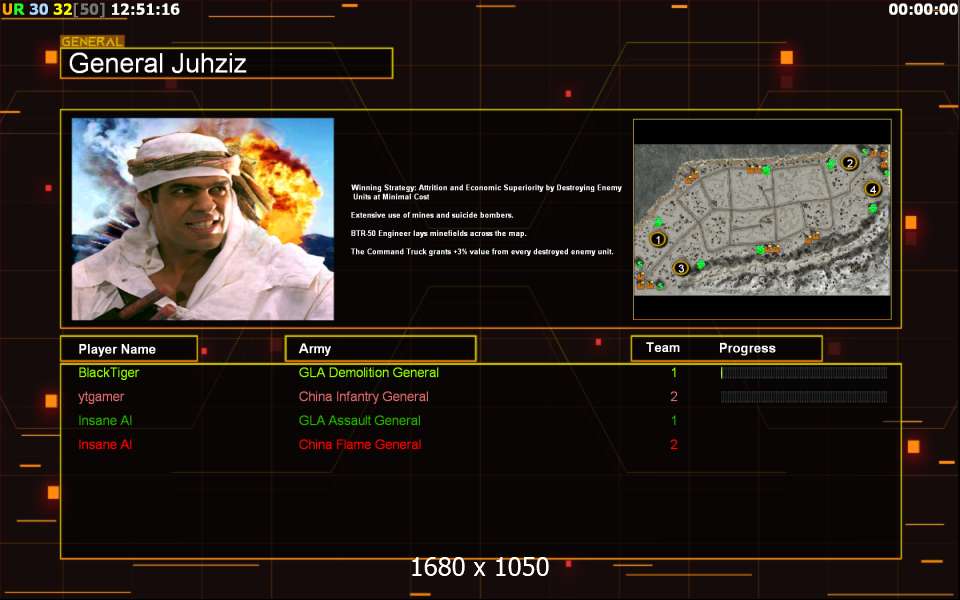The width and height of the screenshot is (960, 600).
Task: Click BlackTiger's loading progress bar
Action: (x=804, y=373)
